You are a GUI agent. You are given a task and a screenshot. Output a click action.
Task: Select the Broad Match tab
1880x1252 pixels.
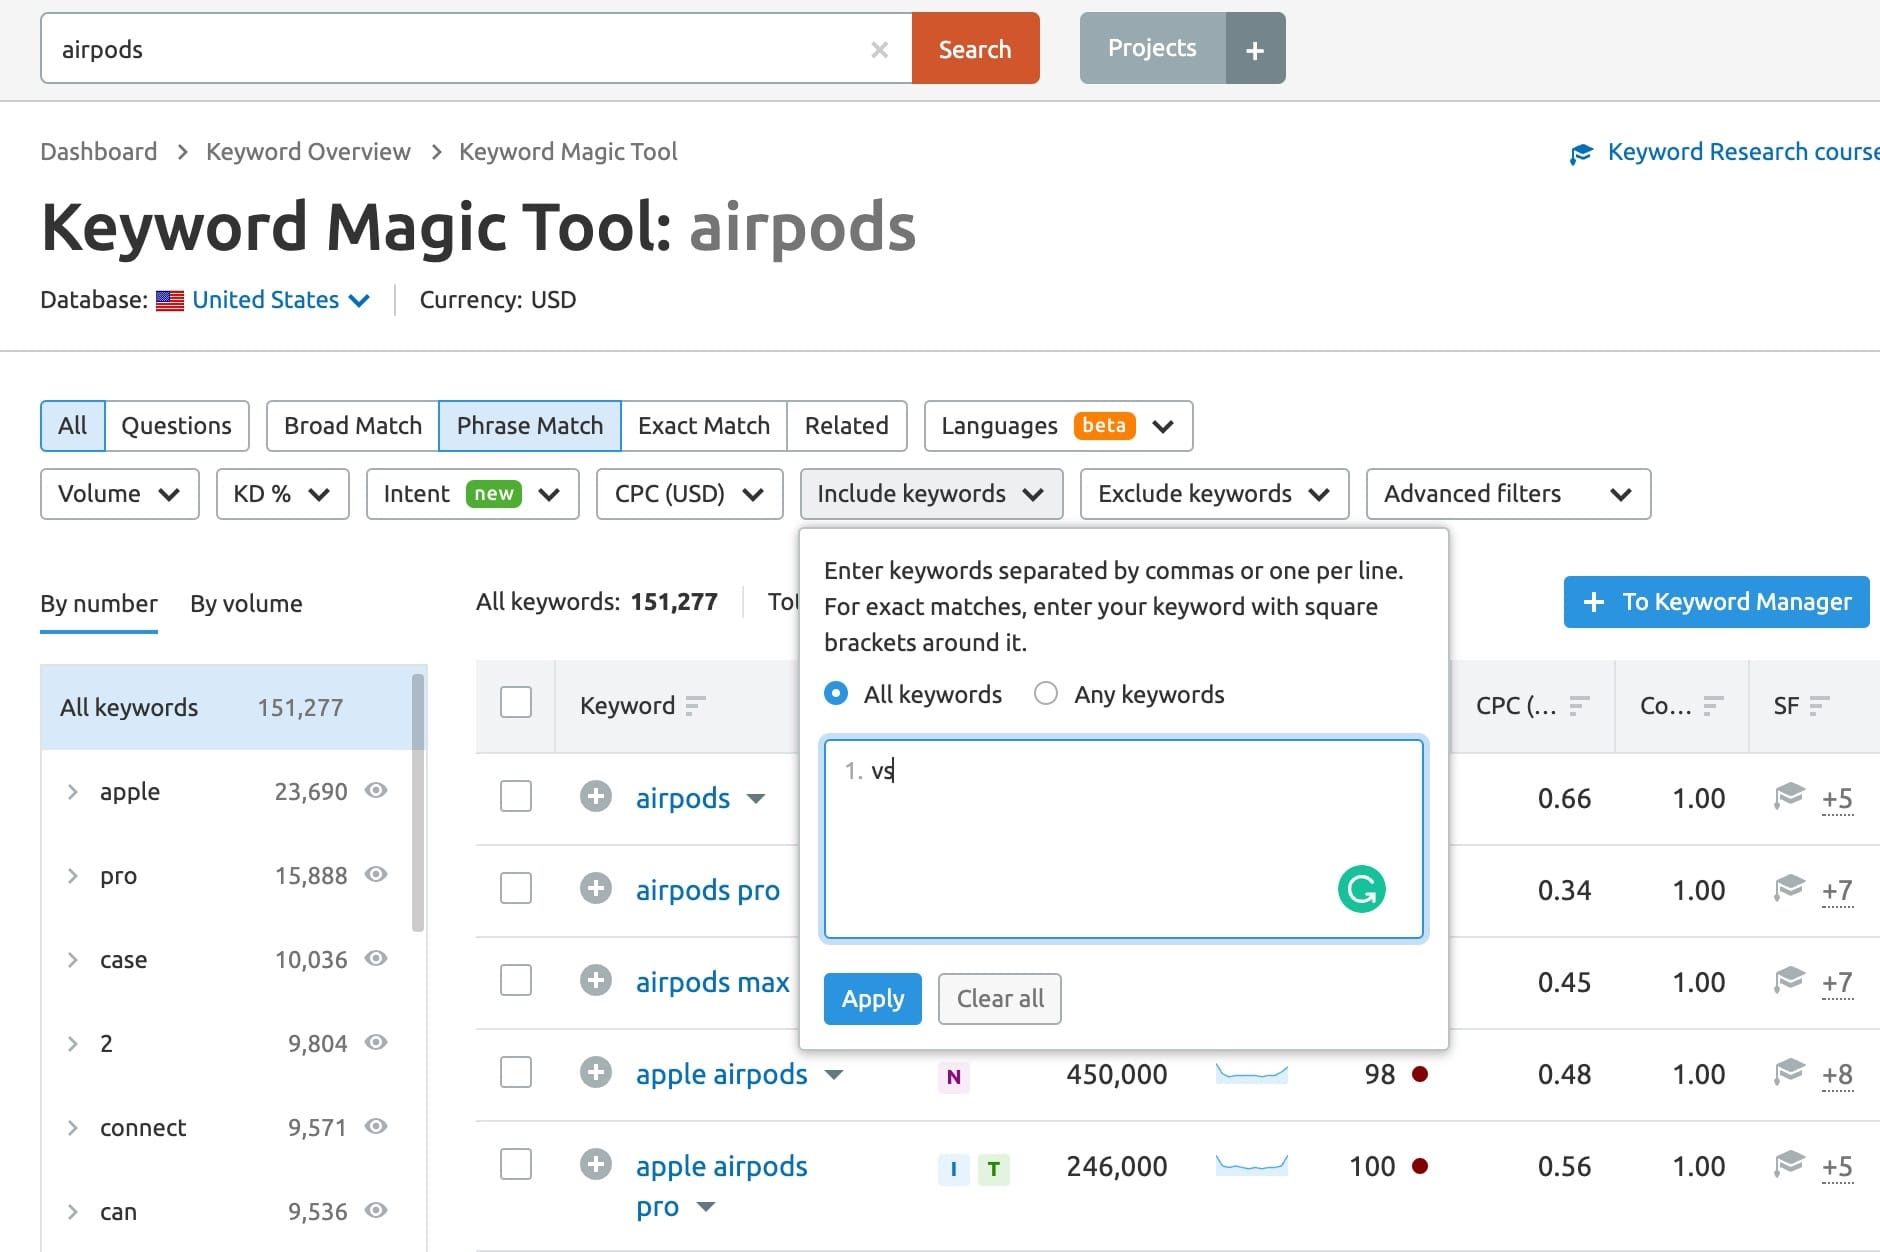pos(353,426)
